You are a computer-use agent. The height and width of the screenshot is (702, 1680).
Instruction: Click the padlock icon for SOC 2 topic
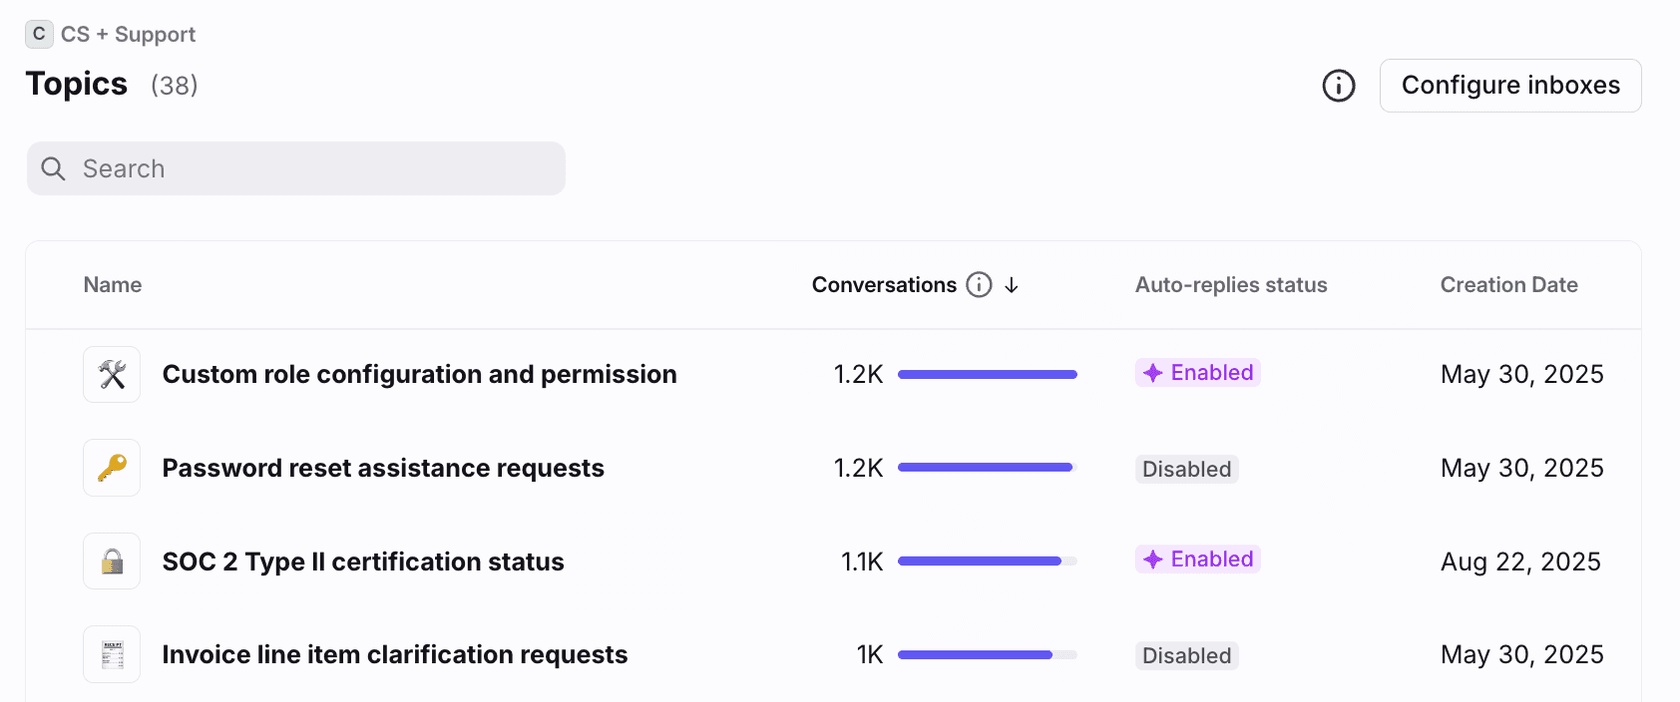click(112, 561)
